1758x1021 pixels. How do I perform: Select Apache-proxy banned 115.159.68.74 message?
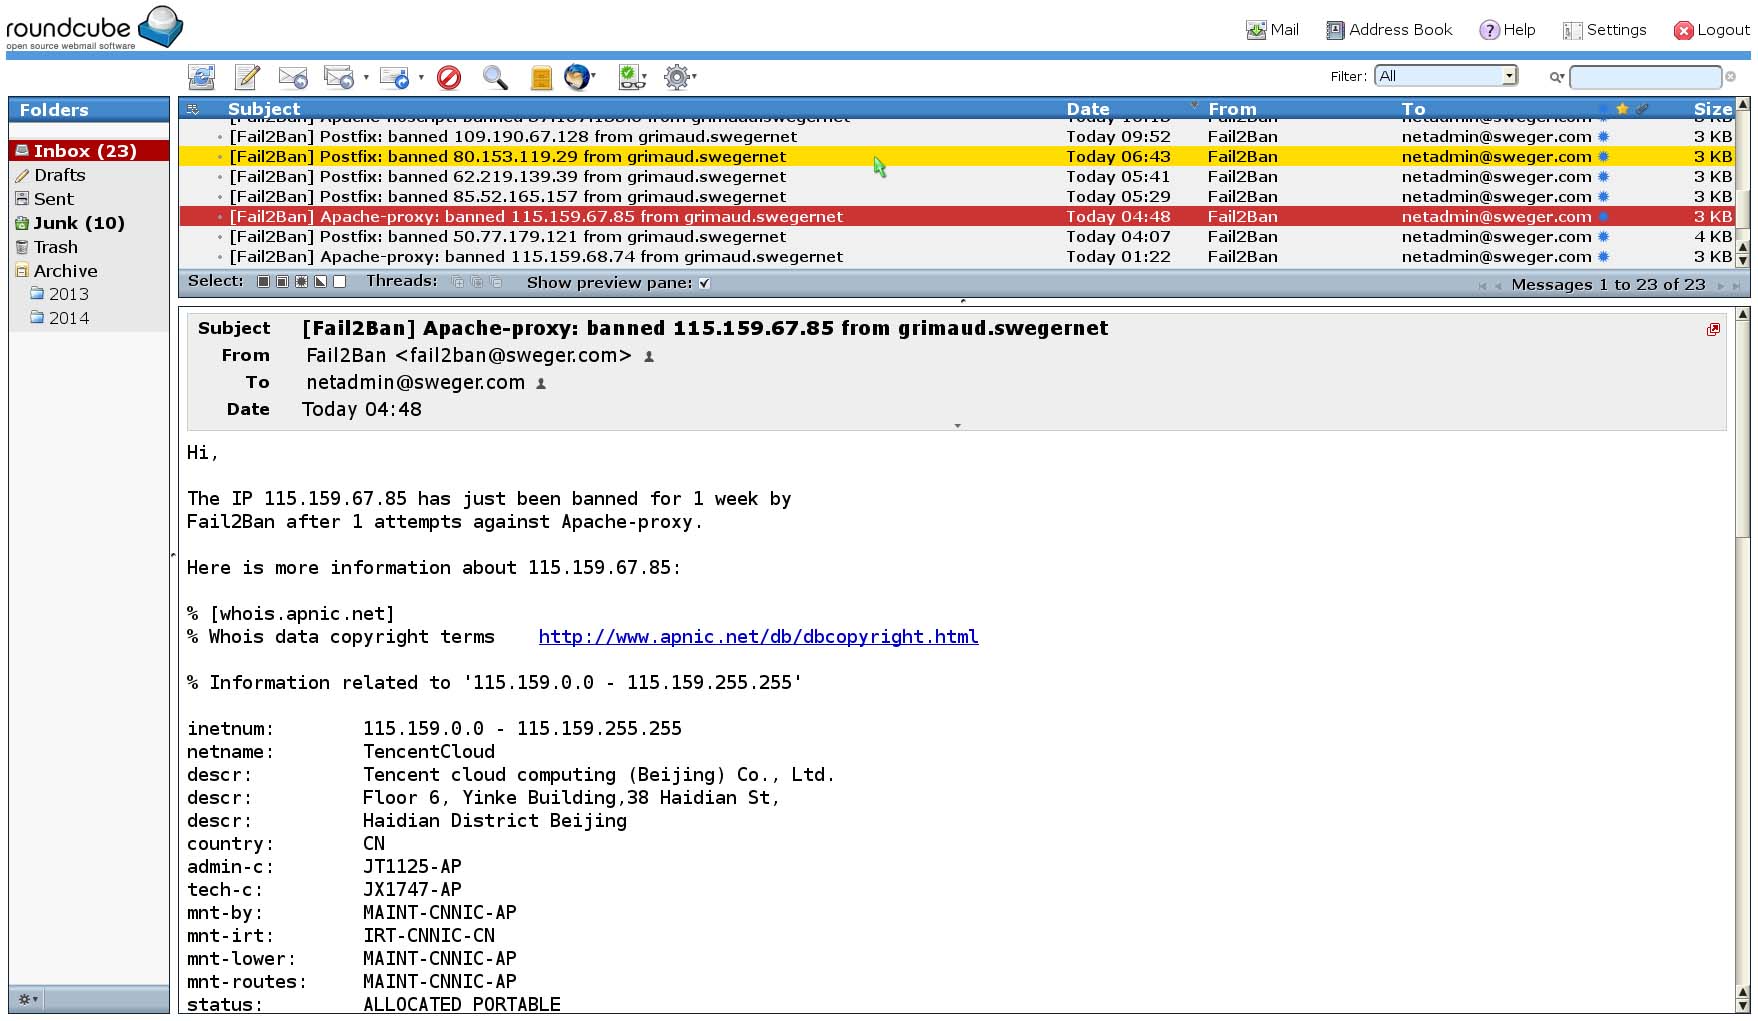click(x=956, y=257)
